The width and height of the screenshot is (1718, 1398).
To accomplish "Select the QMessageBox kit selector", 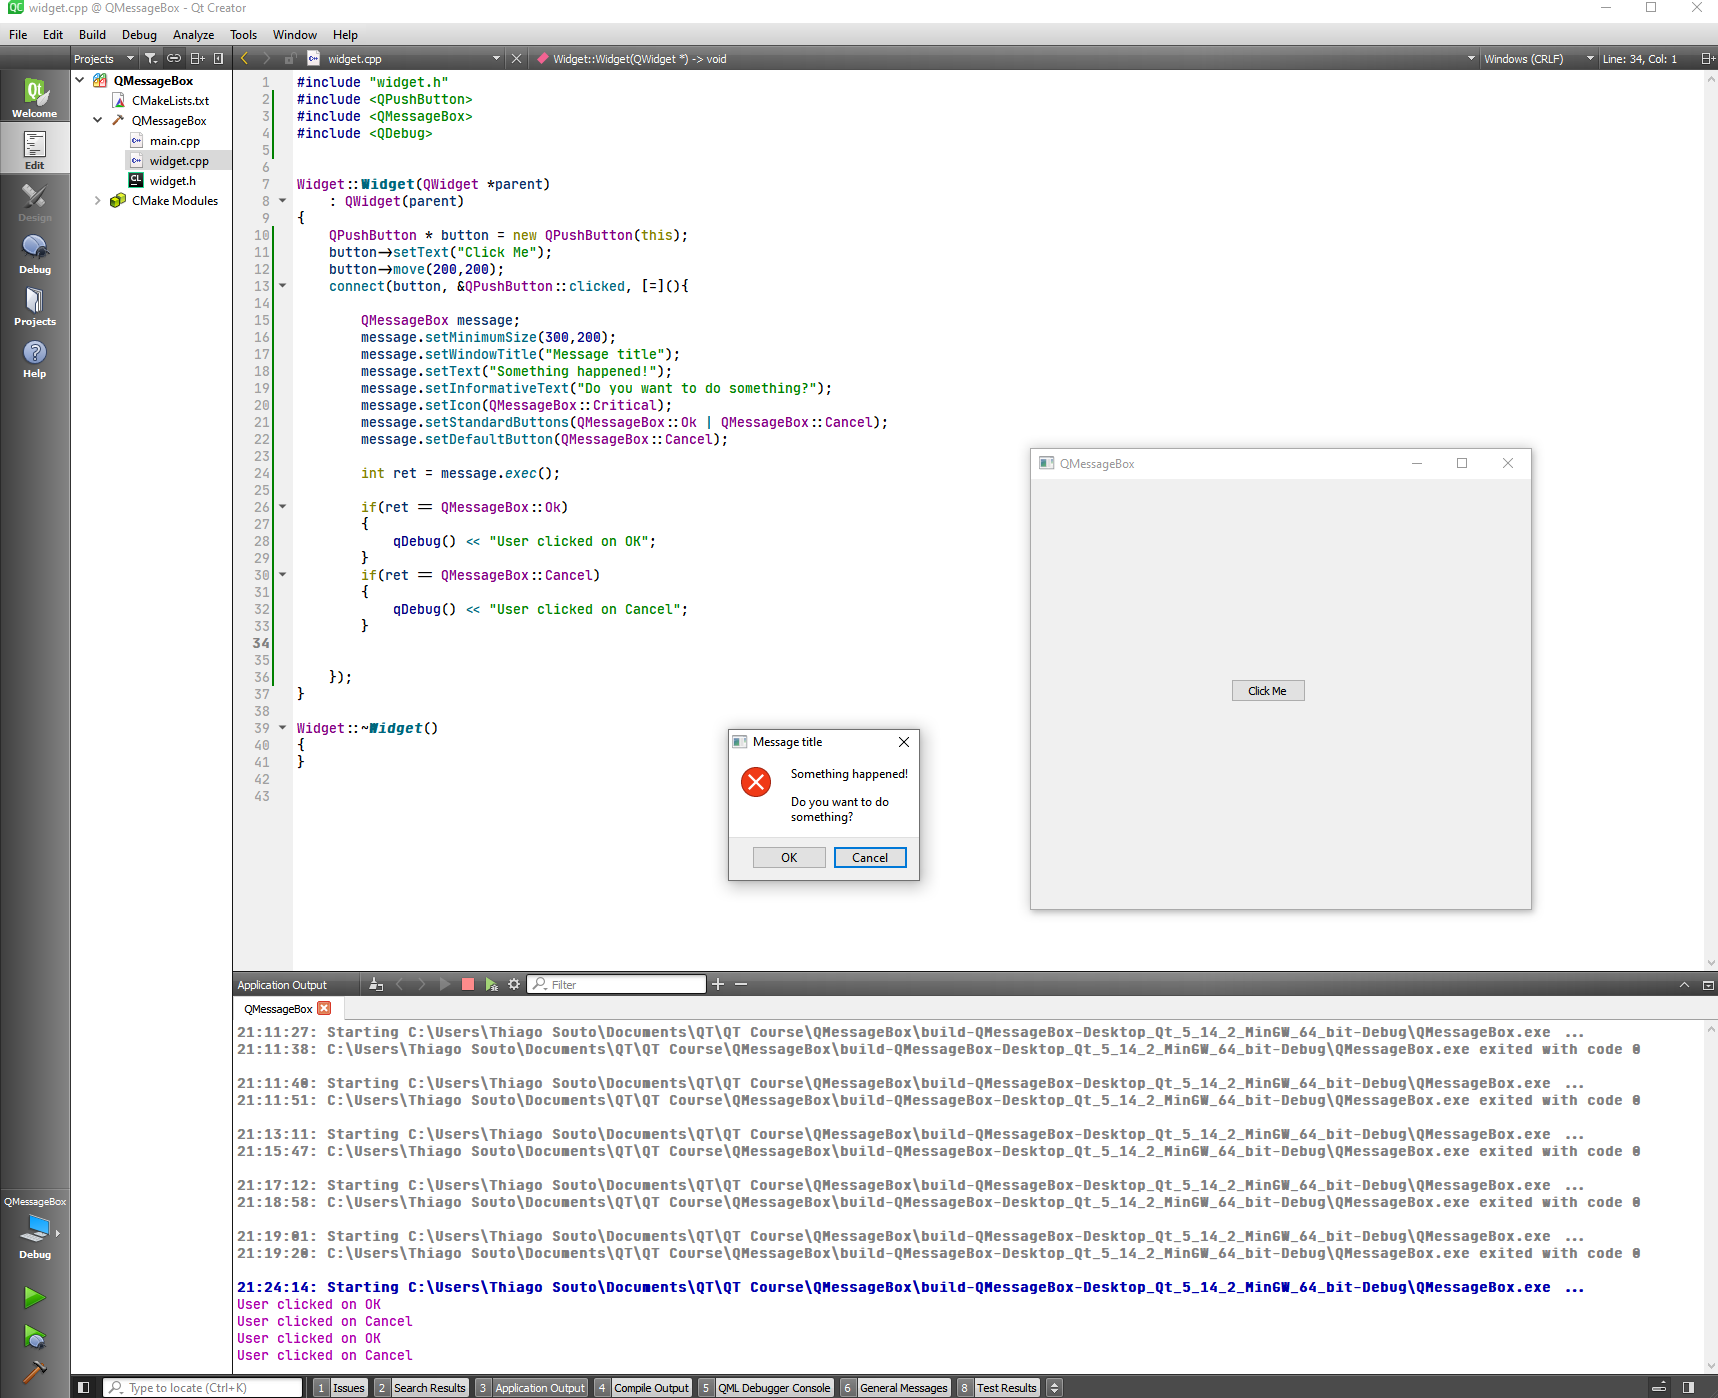I will (x=35, y=1227).
